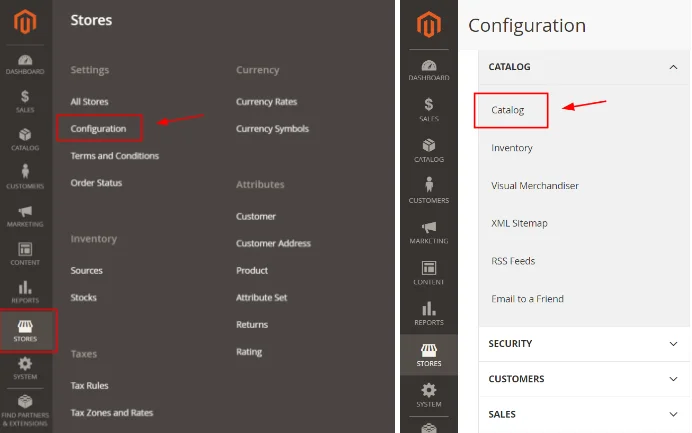
Task: Expand the SALES configuration section
Action: 672,413
